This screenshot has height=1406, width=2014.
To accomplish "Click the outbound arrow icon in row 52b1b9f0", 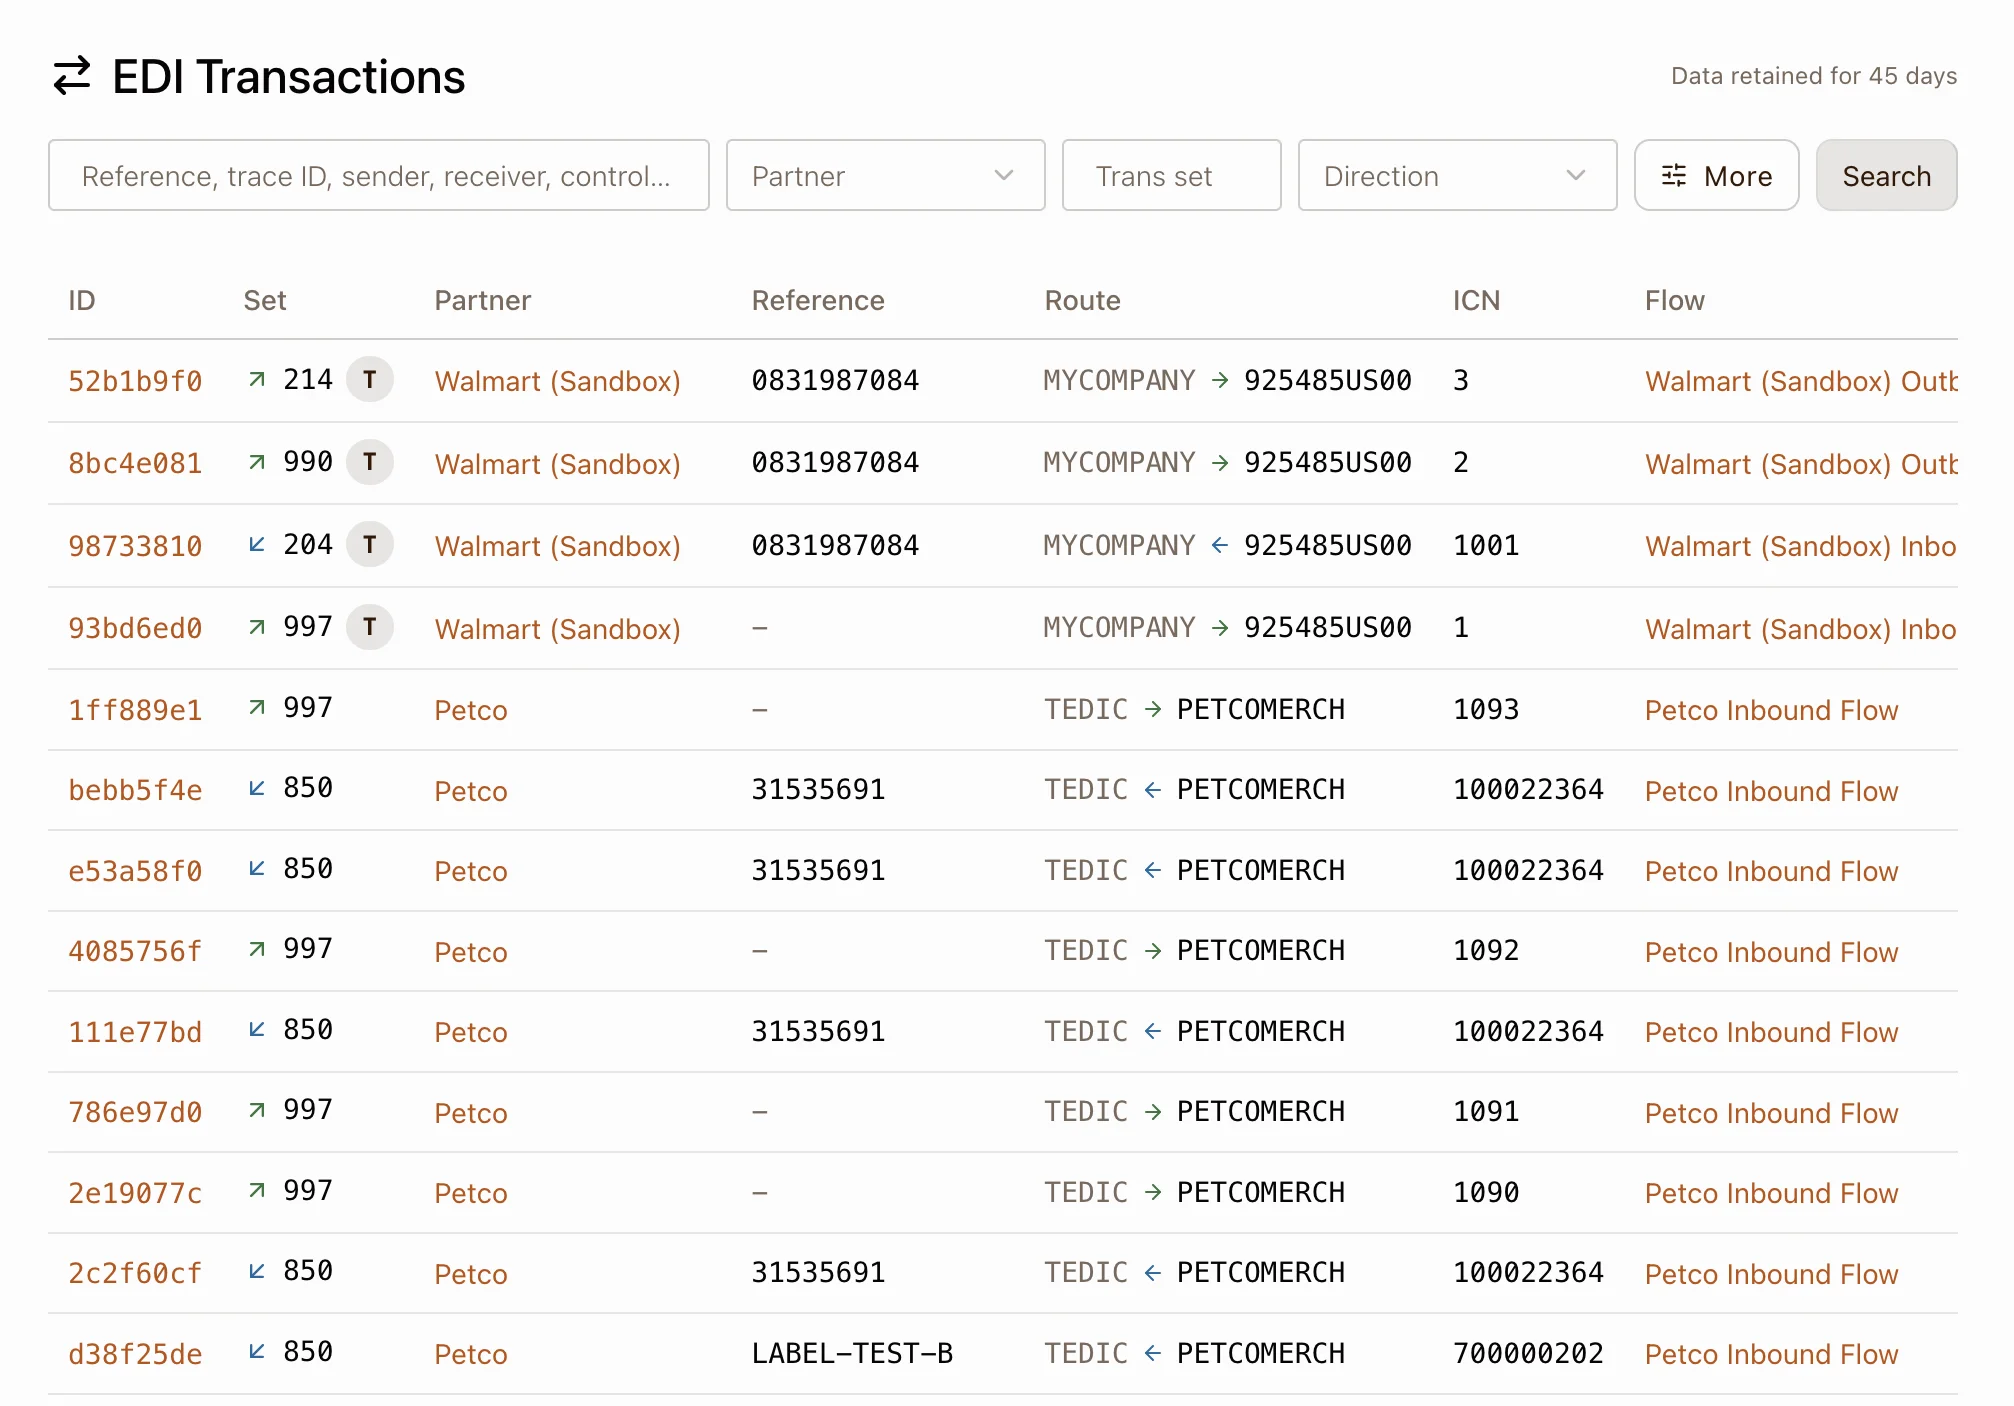I will (257, 380).
